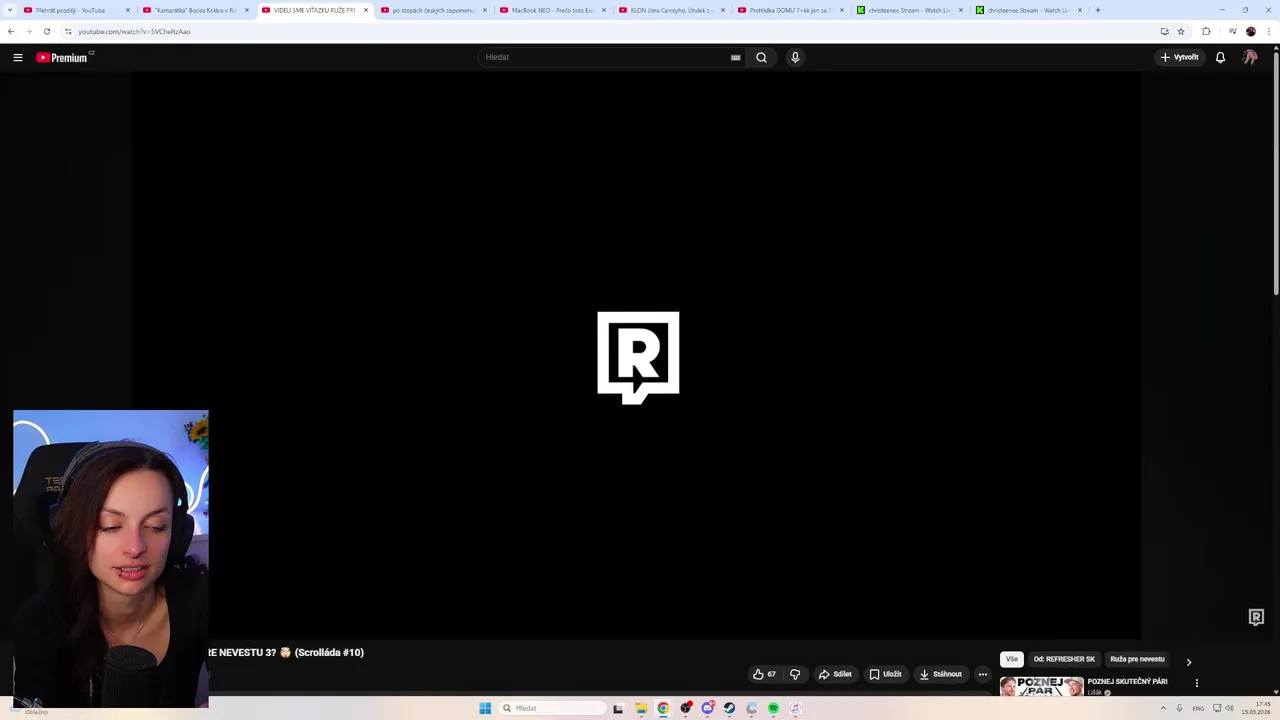Close the MacBook NEO tab

(x=604, y=10)
